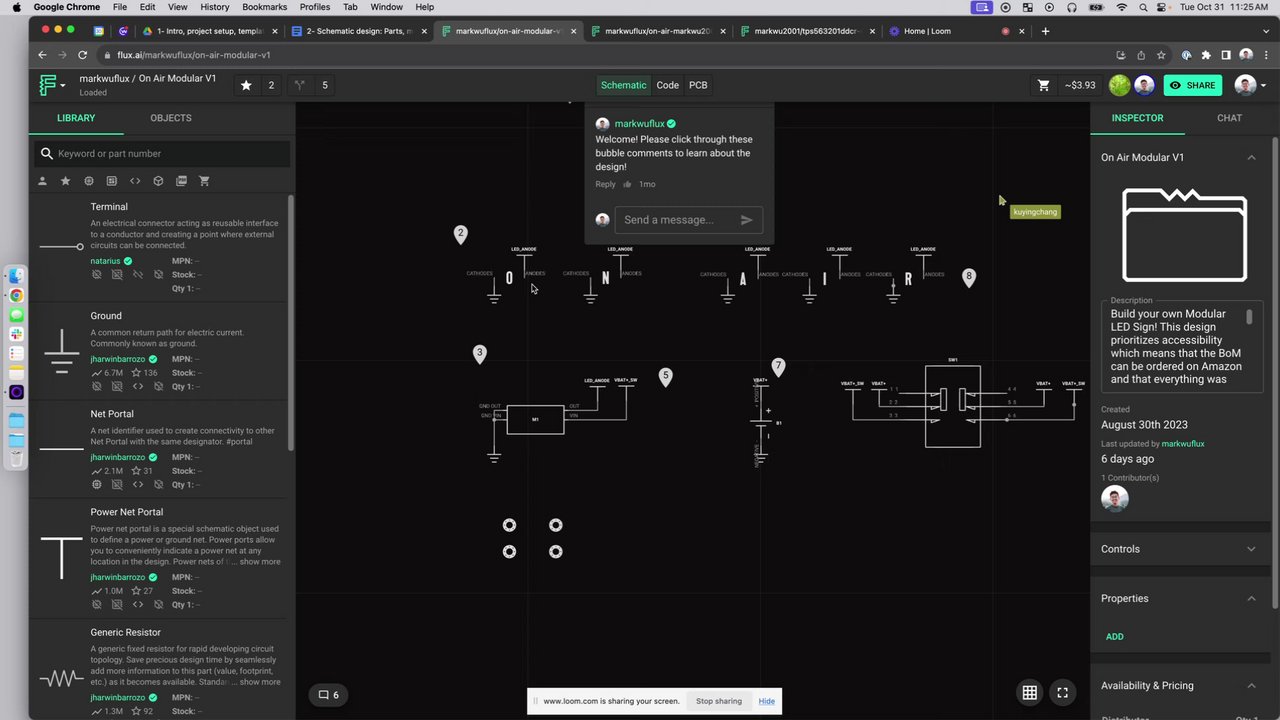Collapse the On Air Modular V1 section
The image size is (1280, 720).
pyautogui.click(x=1251, y=157)
